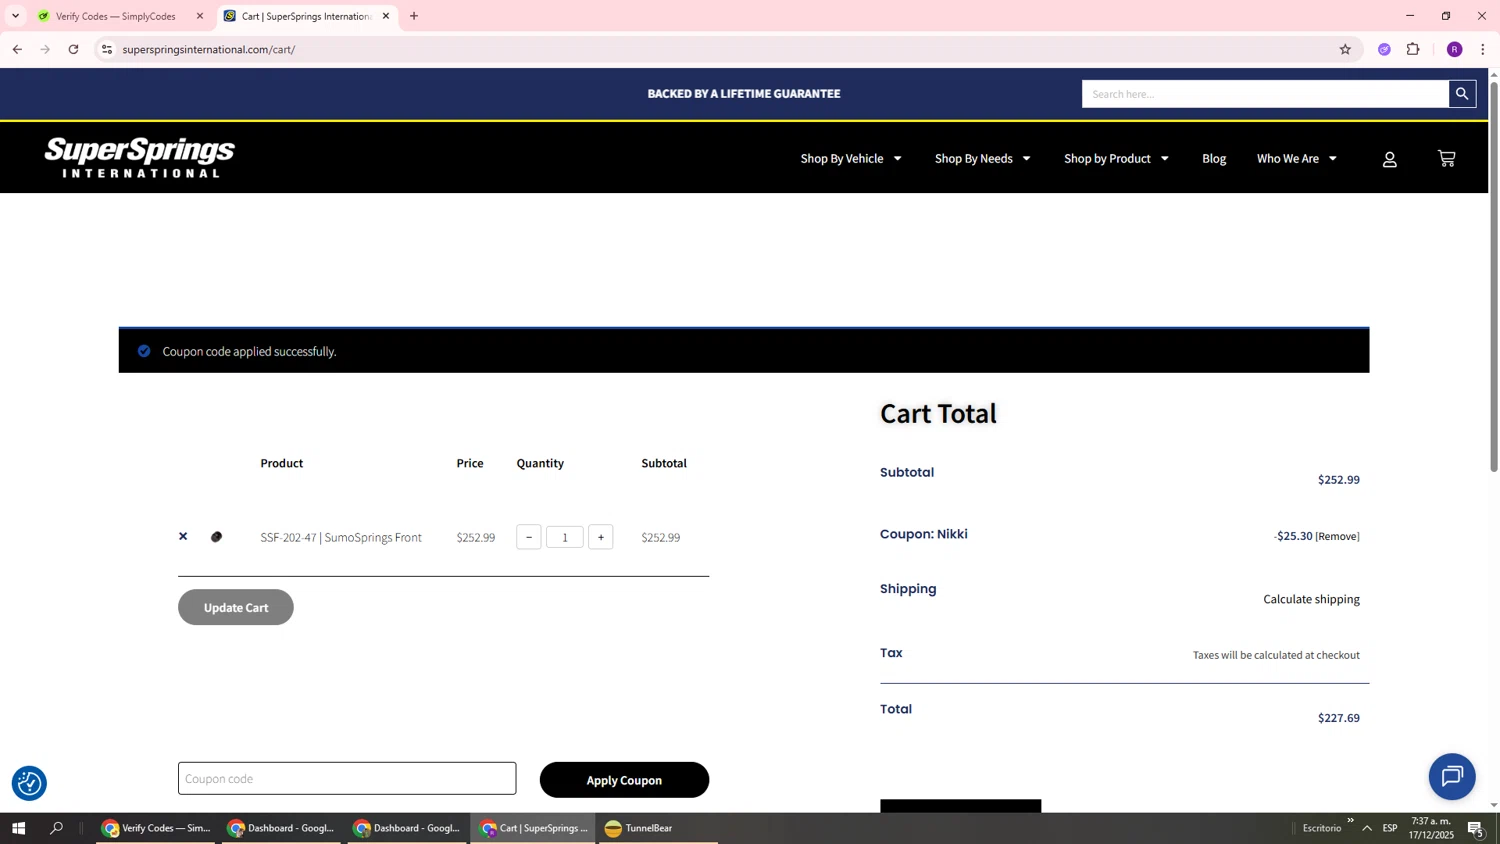Click the browser address bar URL
Image resolution: width=1500 pixels, height=844 pixels.
pyautogui.click(x=209, y=49)
